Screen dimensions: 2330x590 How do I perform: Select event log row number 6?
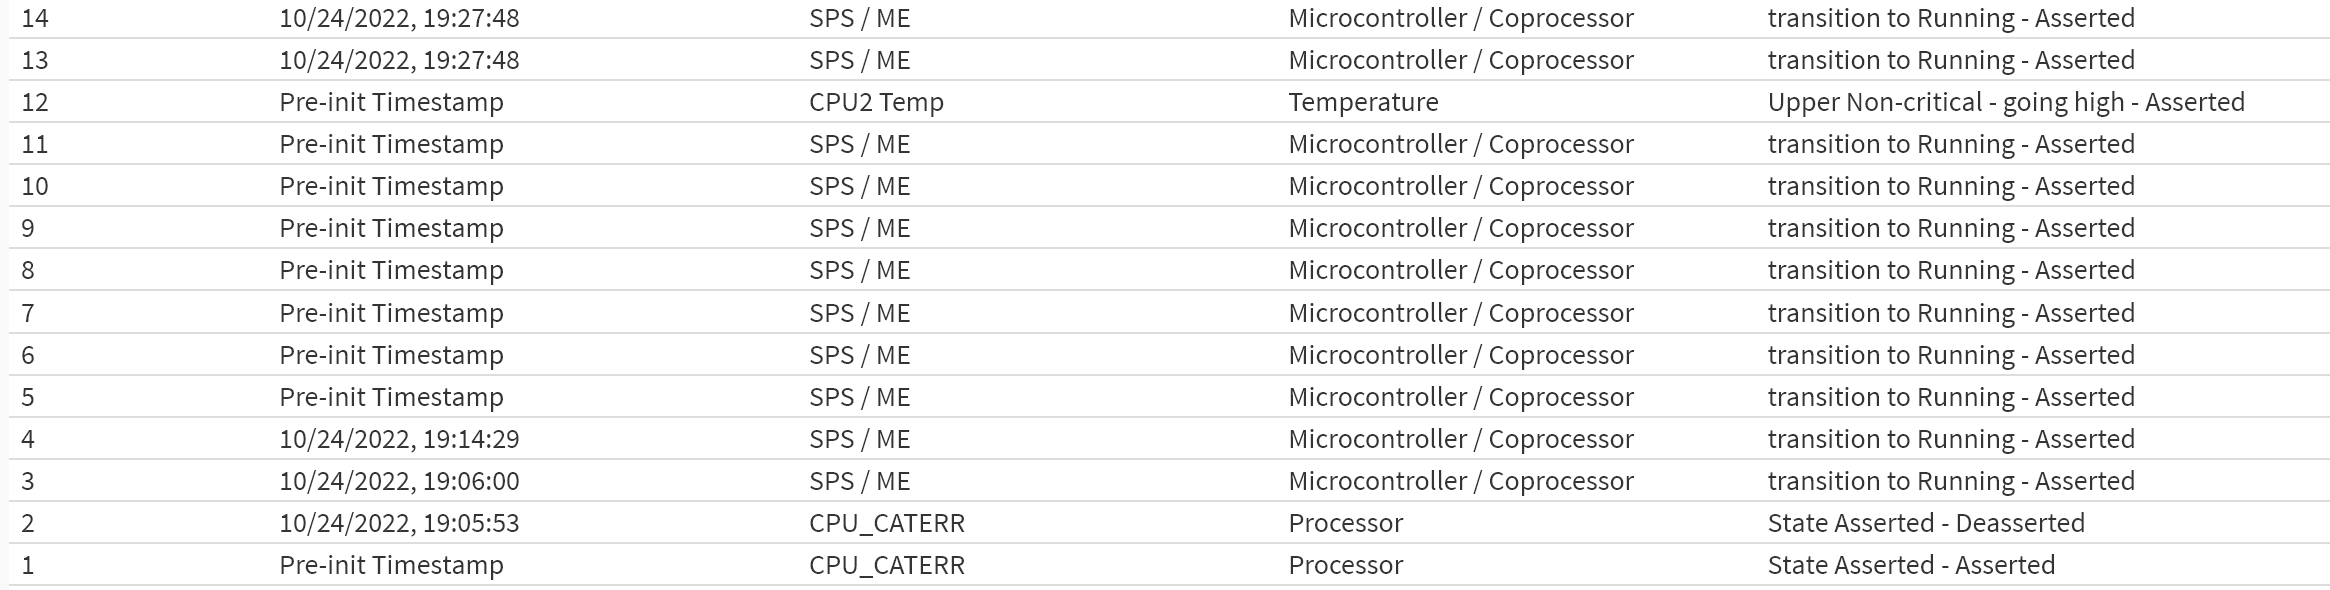[1169, 355]
